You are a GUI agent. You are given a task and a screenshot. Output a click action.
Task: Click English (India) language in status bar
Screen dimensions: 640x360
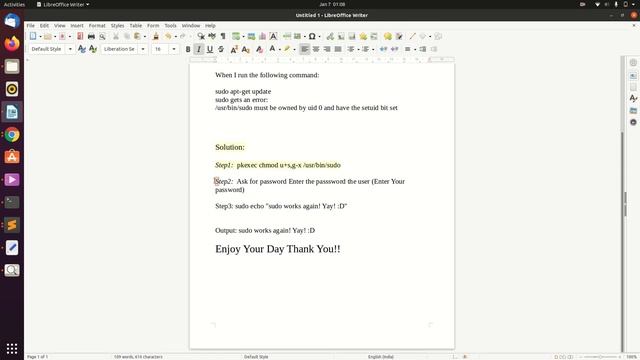coord(381,357)
